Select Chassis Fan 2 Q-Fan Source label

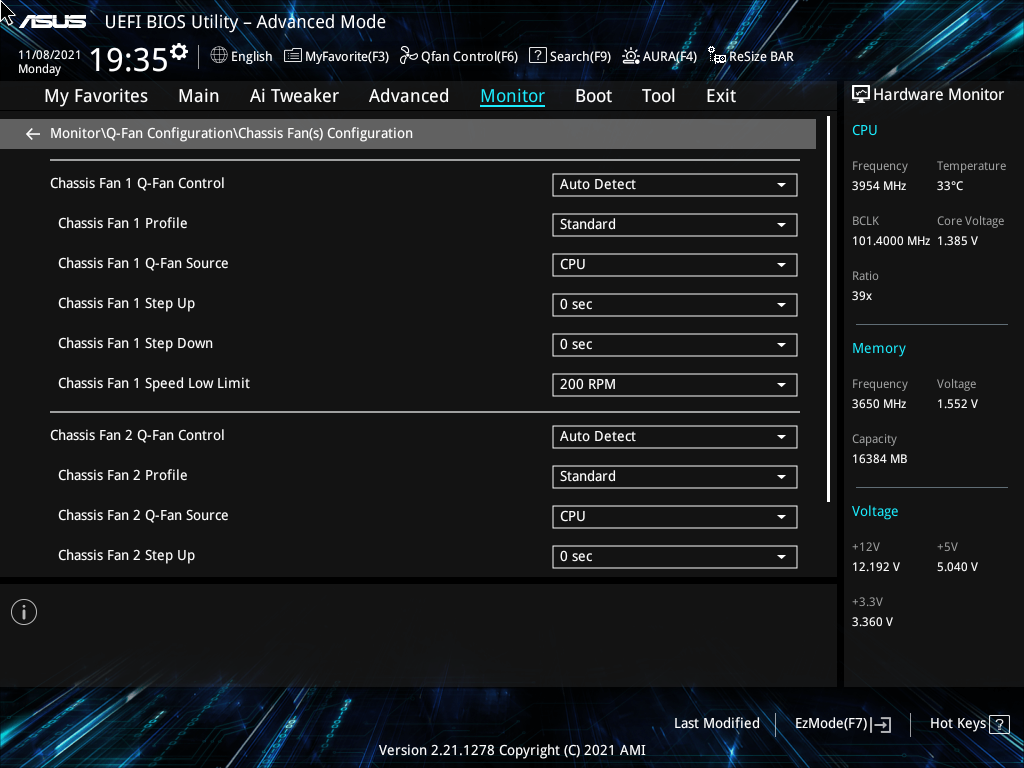143,515
